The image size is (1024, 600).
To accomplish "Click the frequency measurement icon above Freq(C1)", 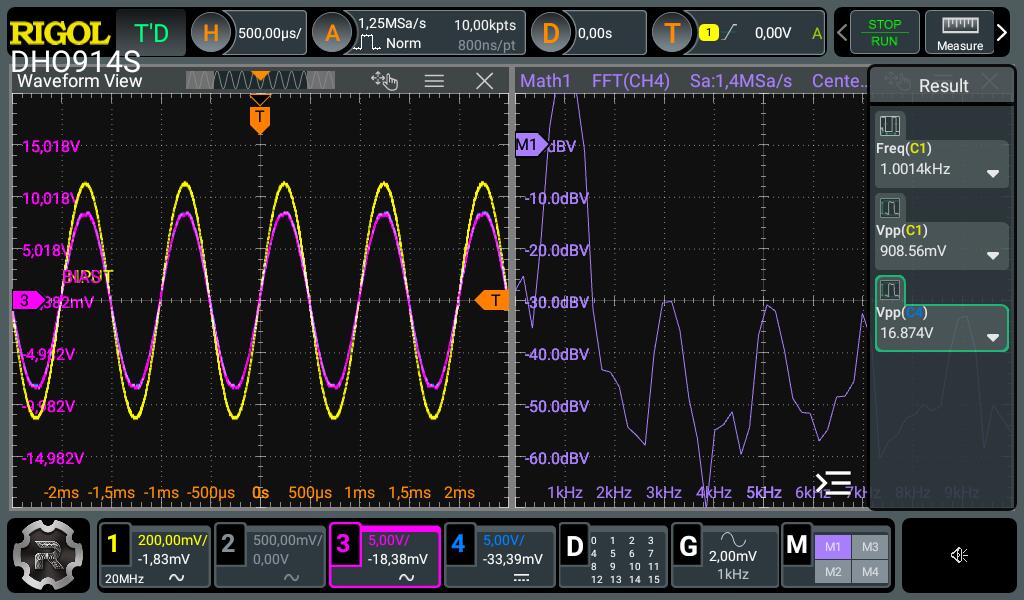I will pyautogui.click(x=889, y=125).
